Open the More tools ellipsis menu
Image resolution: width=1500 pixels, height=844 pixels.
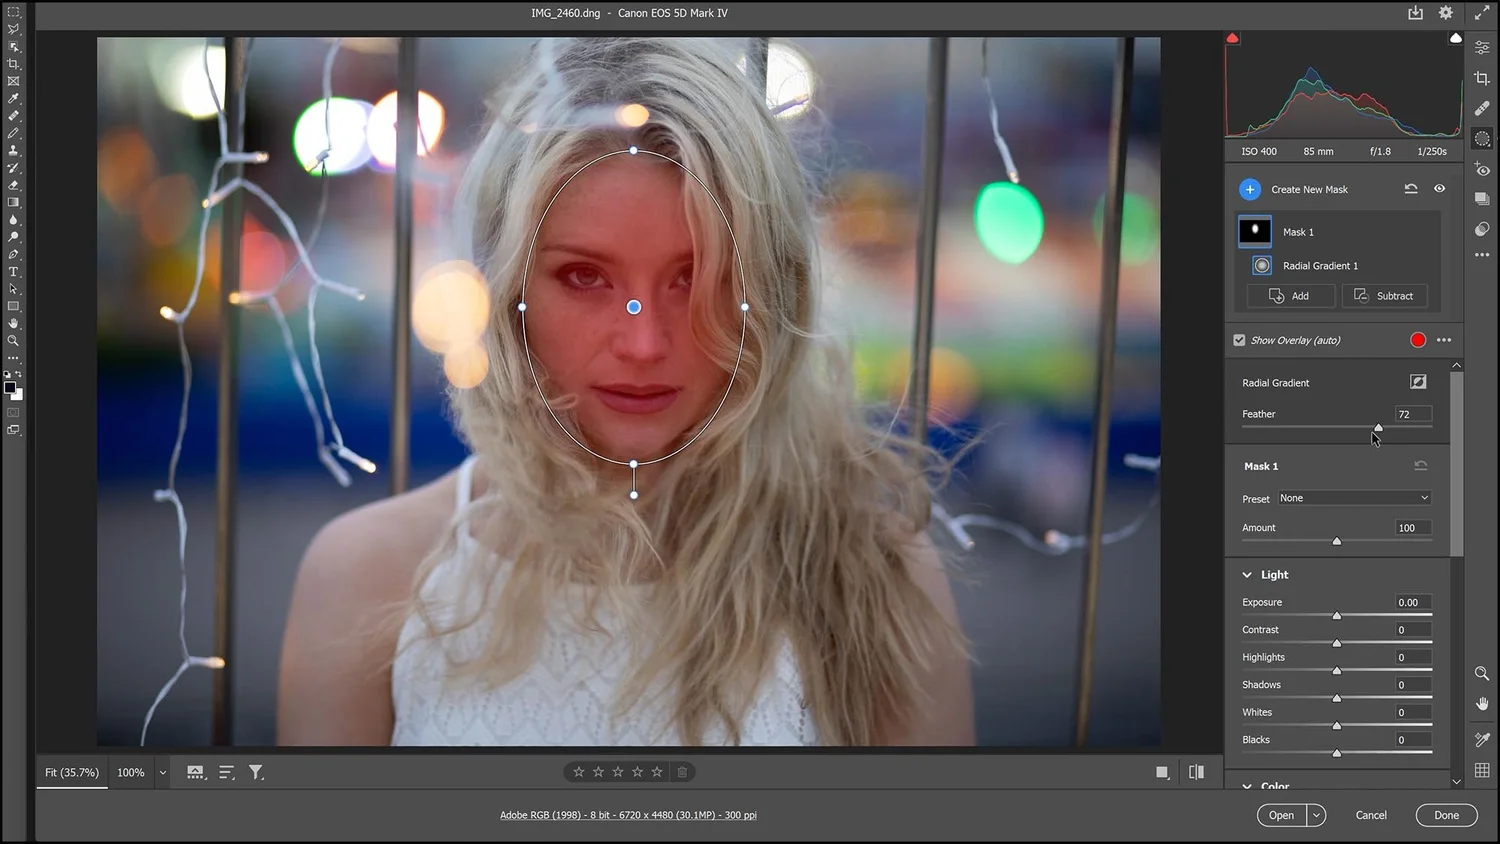1482,255
